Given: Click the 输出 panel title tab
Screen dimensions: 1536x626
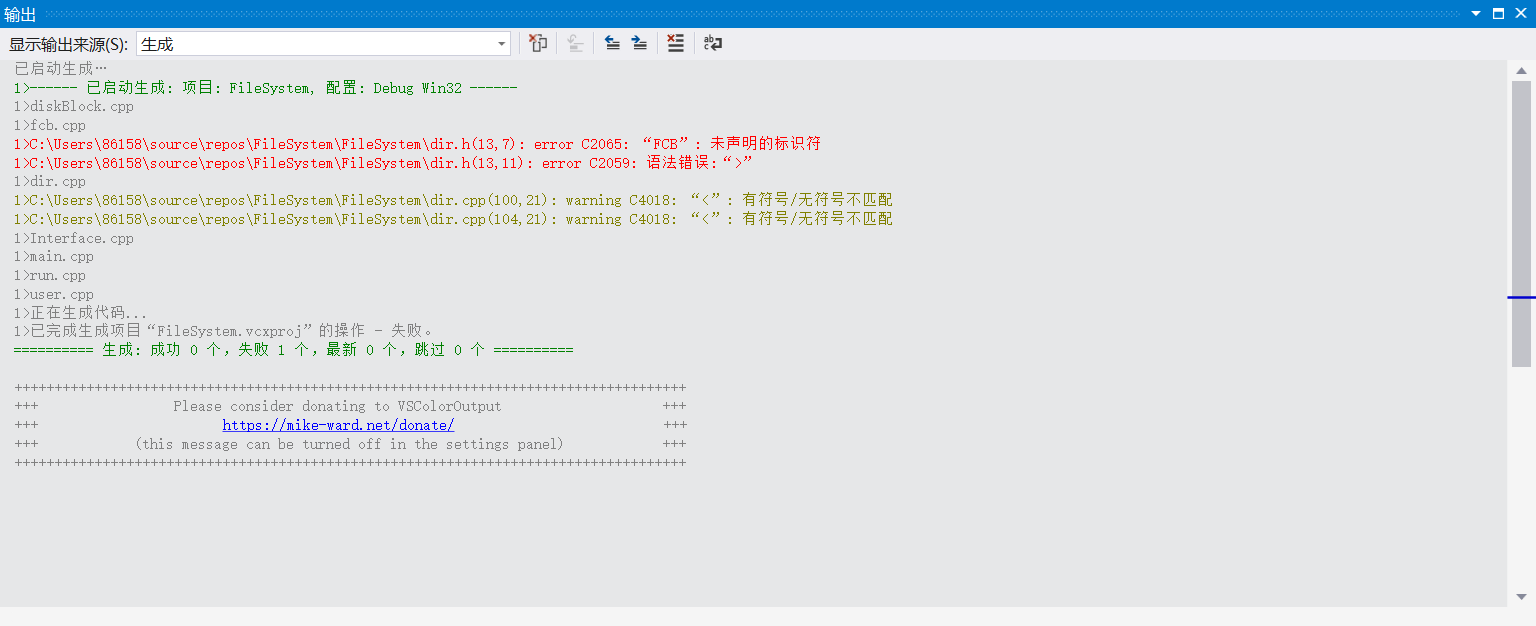Looking at the screenshot, I should click(x=20, y=13).
